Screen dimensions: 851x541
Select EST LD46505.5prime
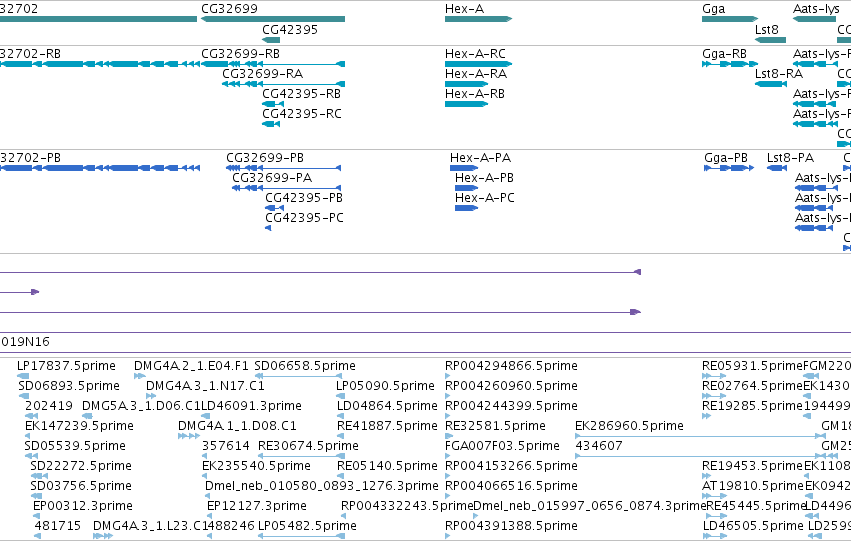click(x=753, y=526)
